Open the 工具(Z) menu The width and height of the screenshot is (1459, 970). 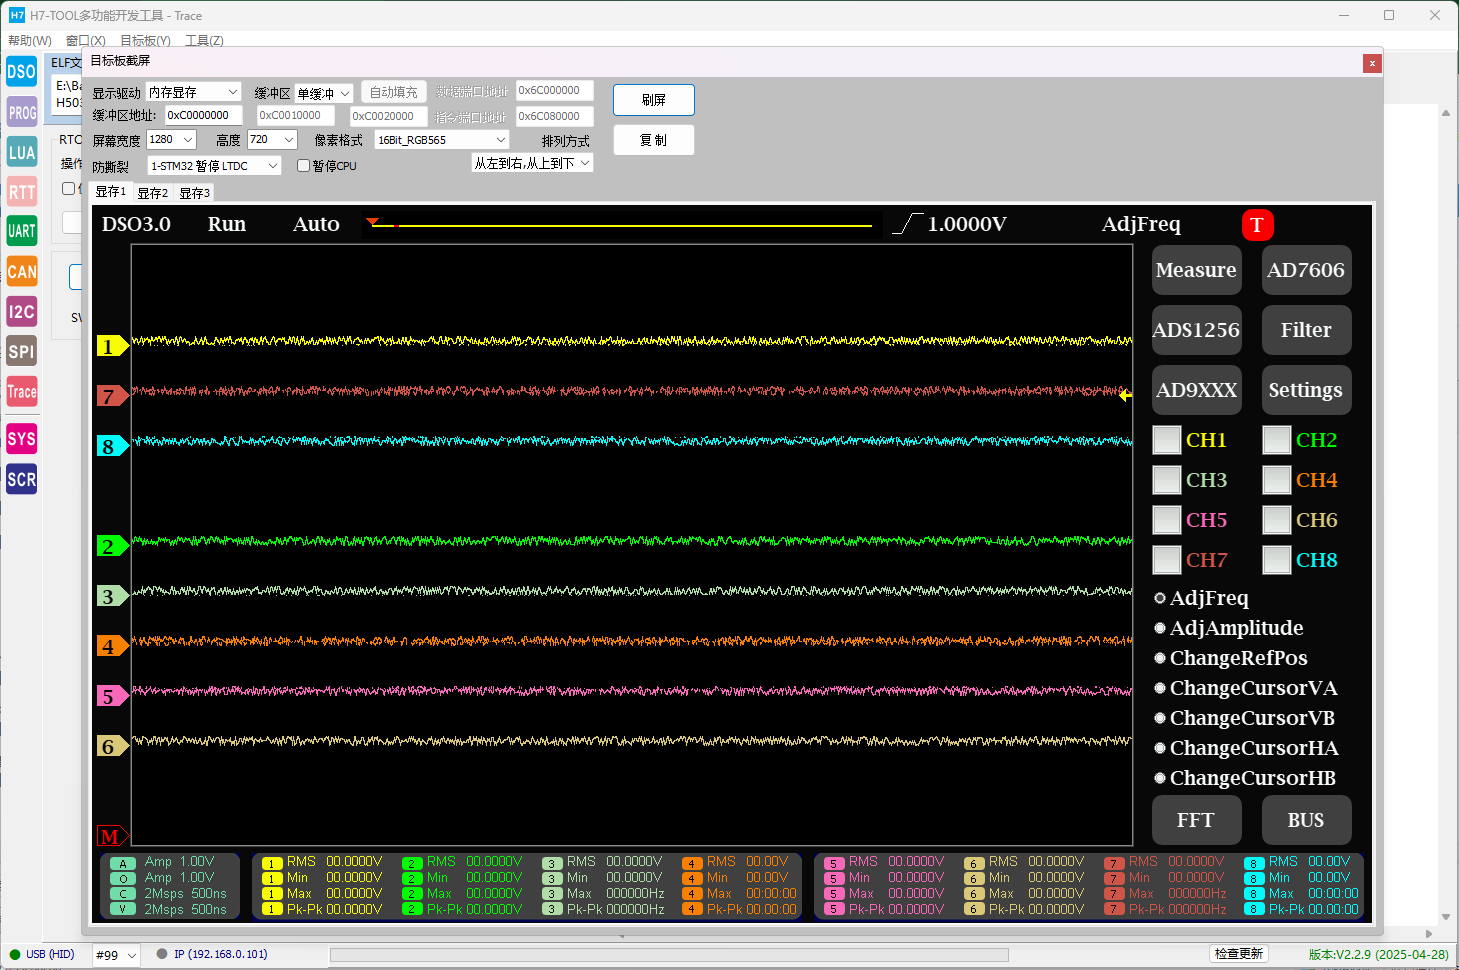point(204,41)
